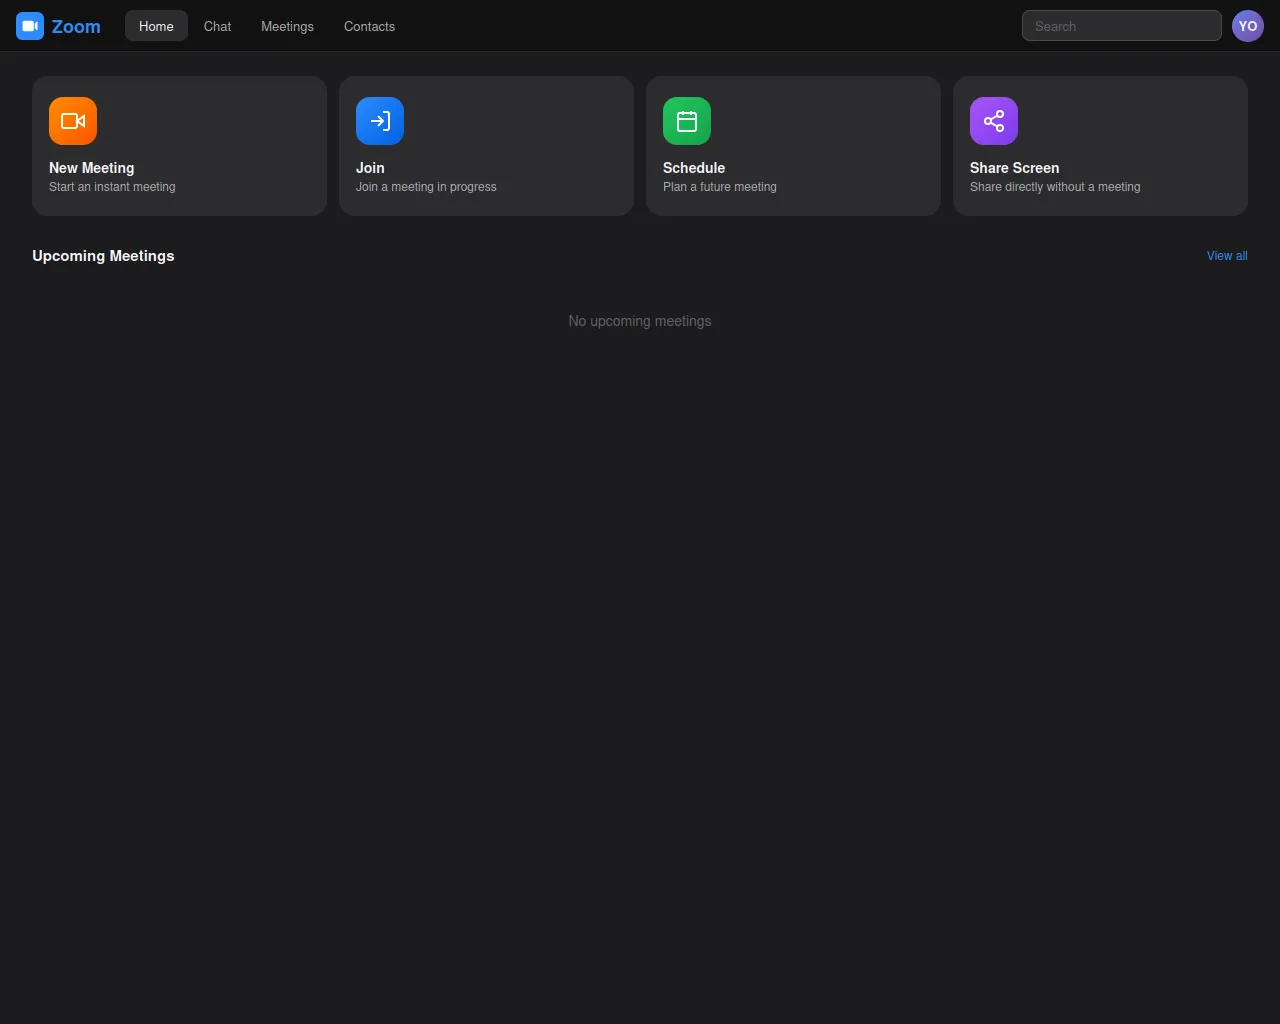Go to the Meetings tab
Screen dimensions: 1280x1024
[287, 26]
